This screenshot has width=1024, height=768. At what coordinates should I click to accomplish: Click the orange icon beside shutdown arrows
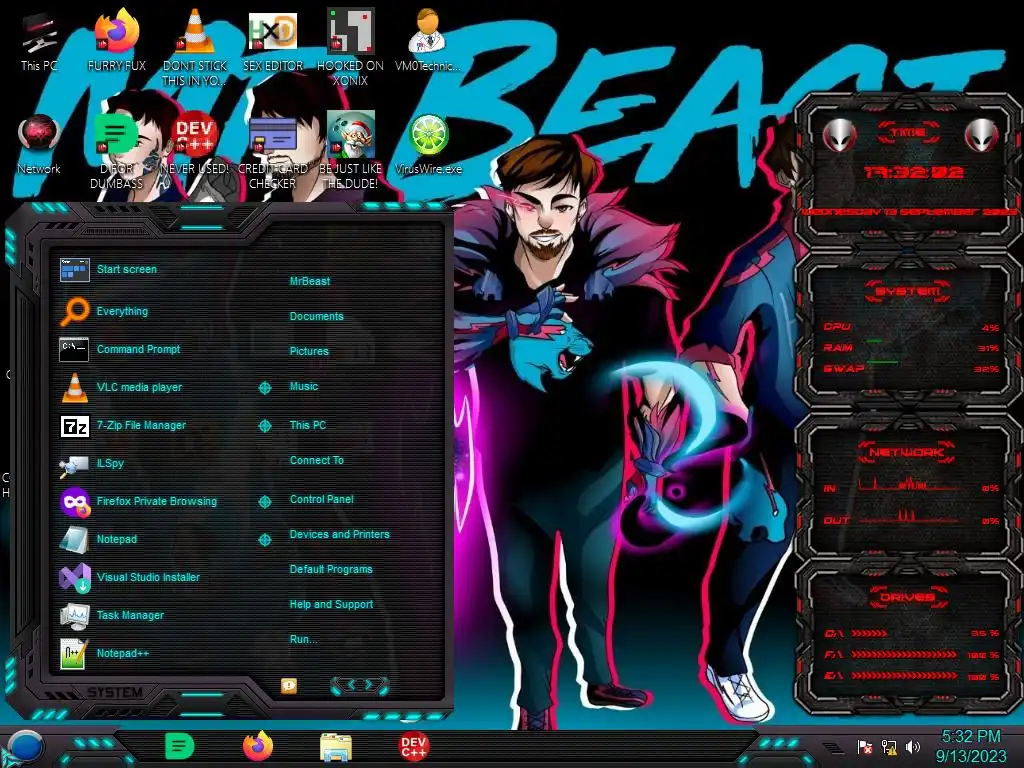point(289,685)
